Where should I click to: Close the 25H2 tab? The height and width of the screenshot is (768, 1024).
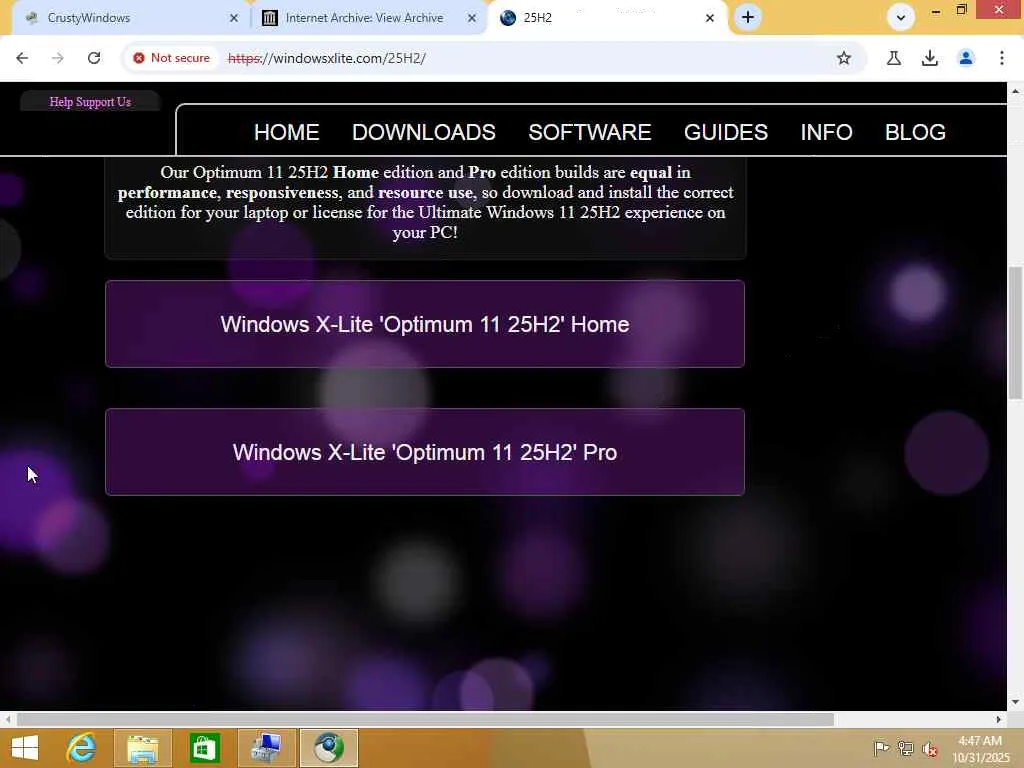click(x=710, y=18)
